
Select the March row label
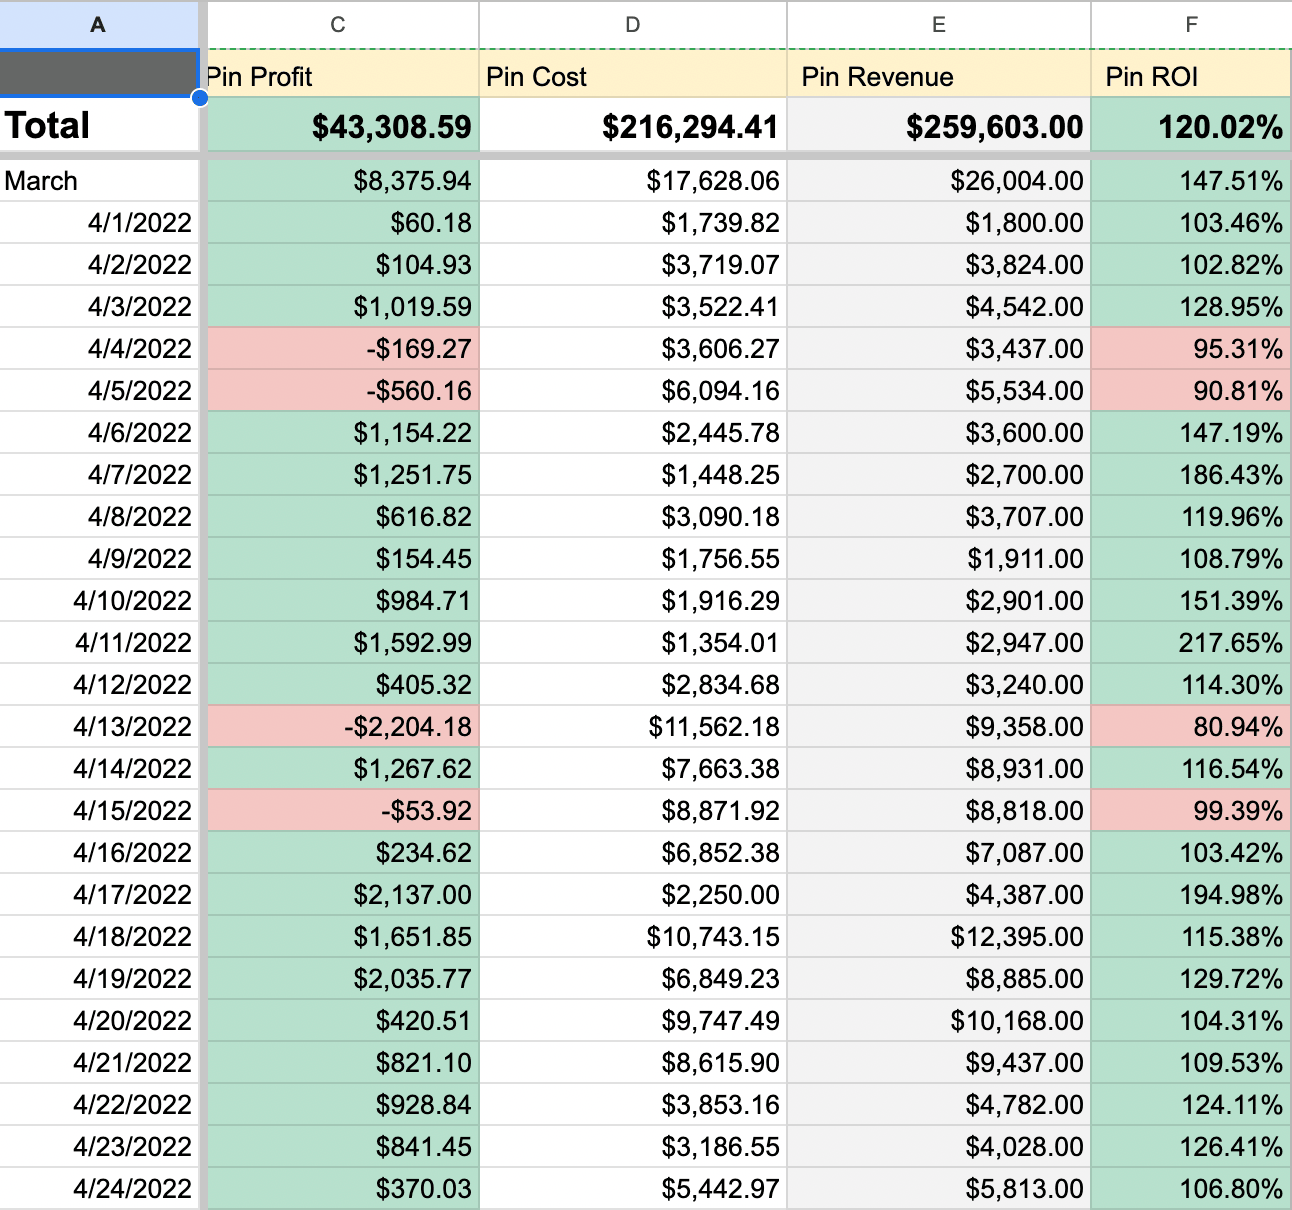point(98,181)
